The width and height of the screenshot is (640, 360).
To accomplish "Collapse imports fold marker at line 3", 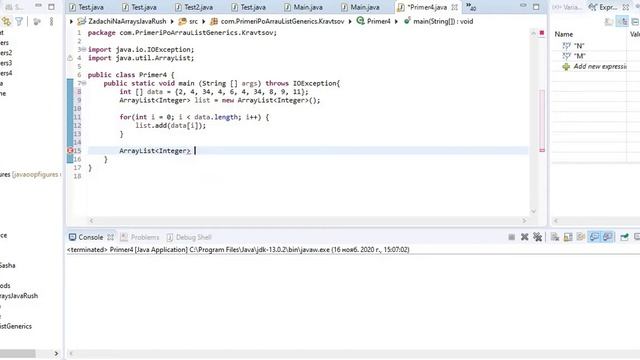I will pos(84,49).
